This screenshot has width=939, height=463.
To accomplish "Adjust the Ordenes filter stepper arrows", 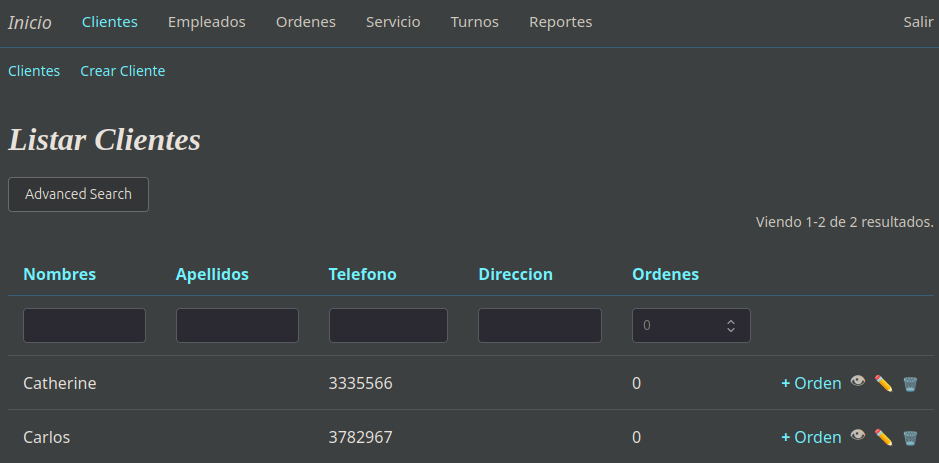I will [x=731, y=326].
